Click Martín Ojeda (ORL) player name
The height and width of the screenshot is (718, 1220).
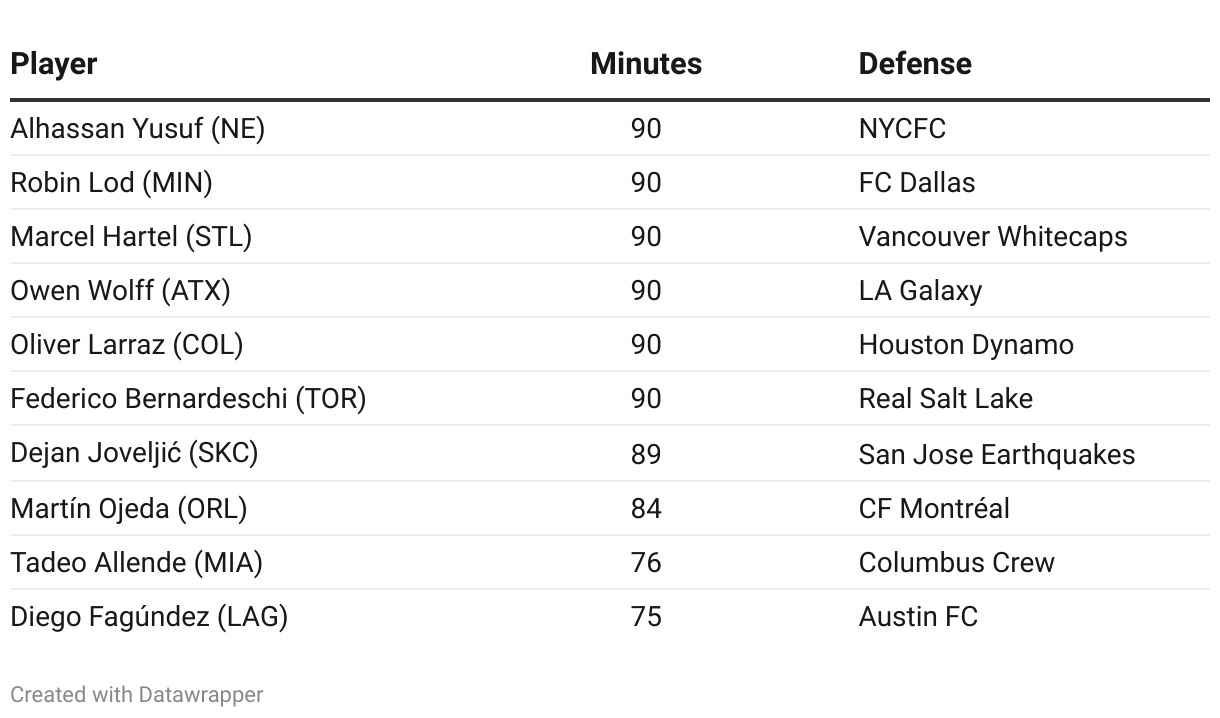128,508
